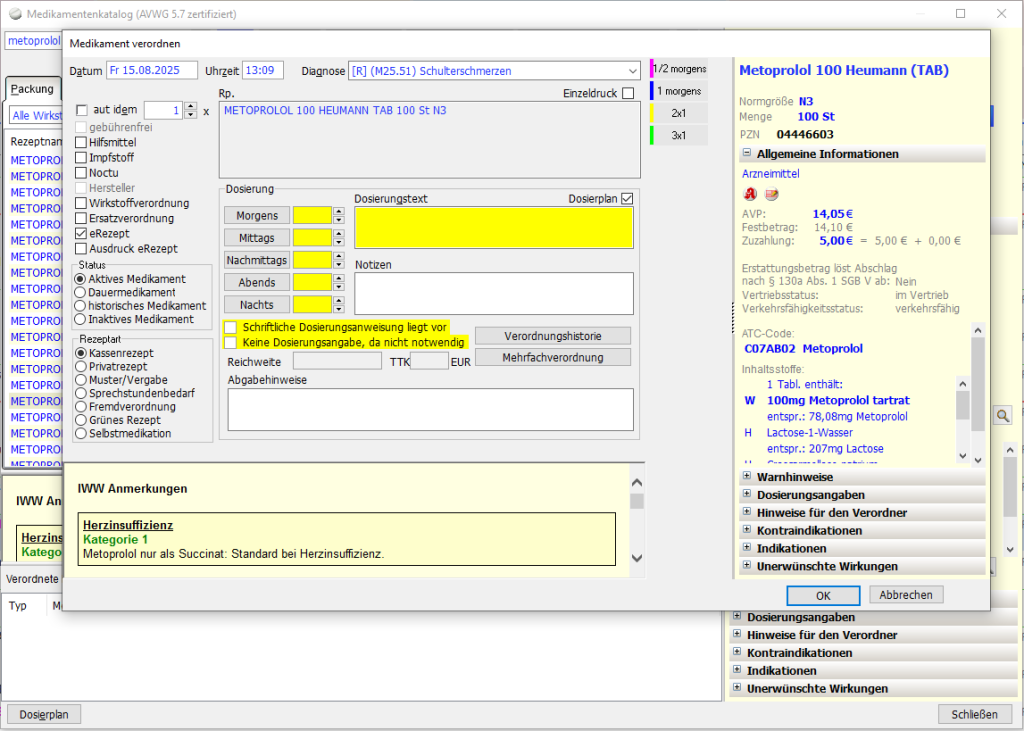Choose Inaktives Medikament status
This screenshot has height=731, width=1024.
click(x=81, y=319)
